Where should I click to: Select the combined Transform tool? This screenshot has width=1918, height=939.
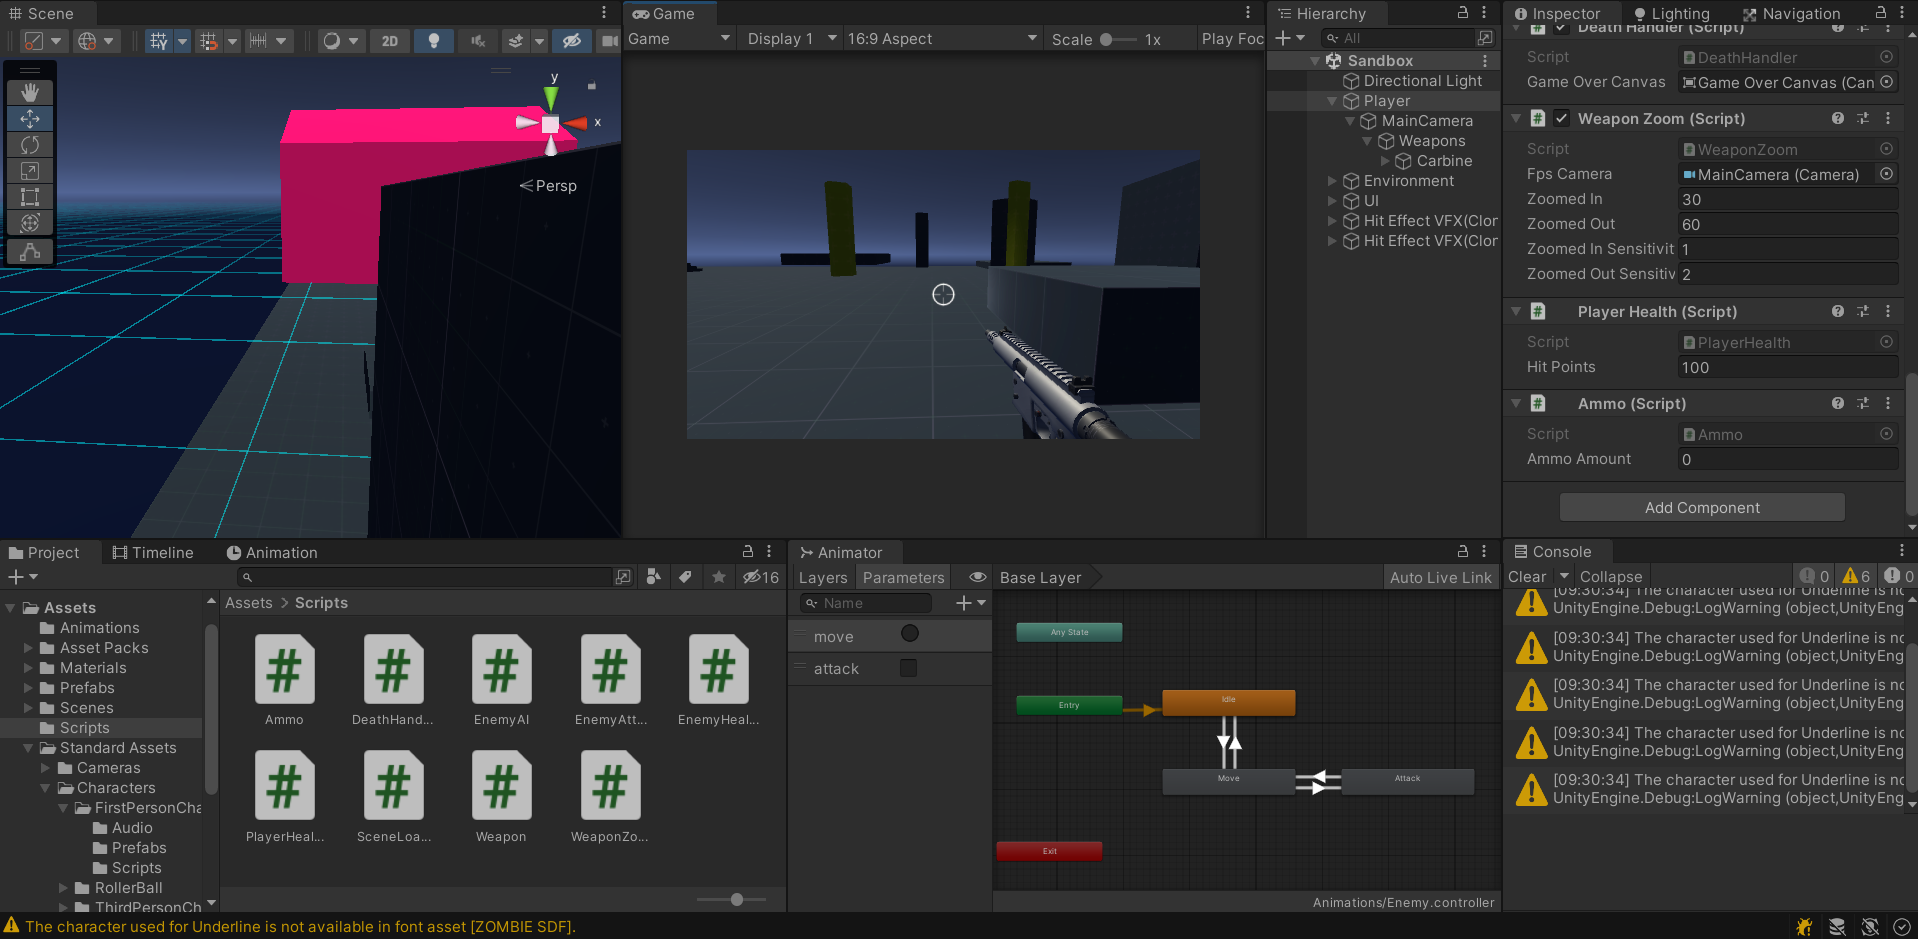pyautogui.click(x=30, y=223)
